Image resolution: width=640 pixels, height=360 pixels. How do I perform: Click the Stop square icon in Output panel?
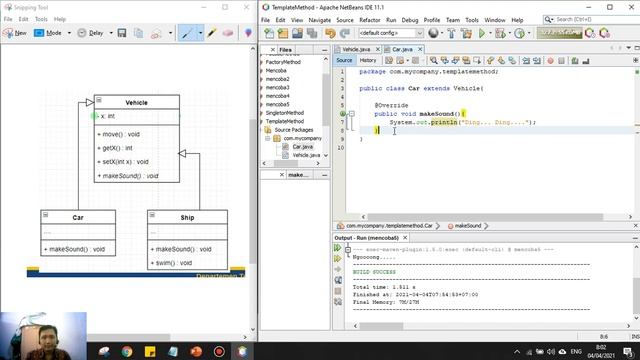pyautogui.click(x=338, y=291)
